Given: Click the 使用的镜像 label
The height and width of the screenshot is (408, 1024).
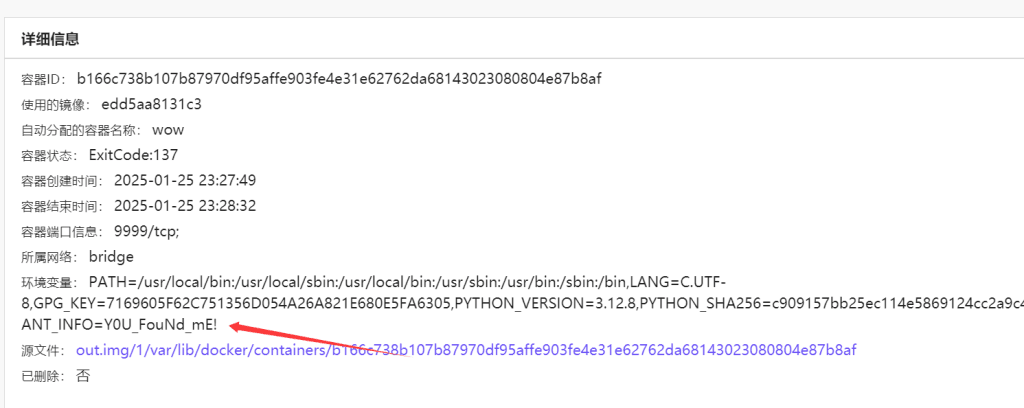Looking at the screenshot, I should click(x=56, y=105).
